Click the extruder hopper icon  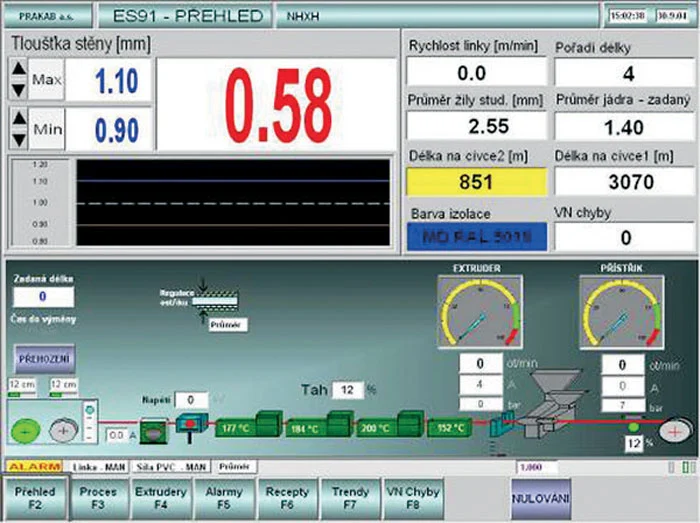coord(555,384)
